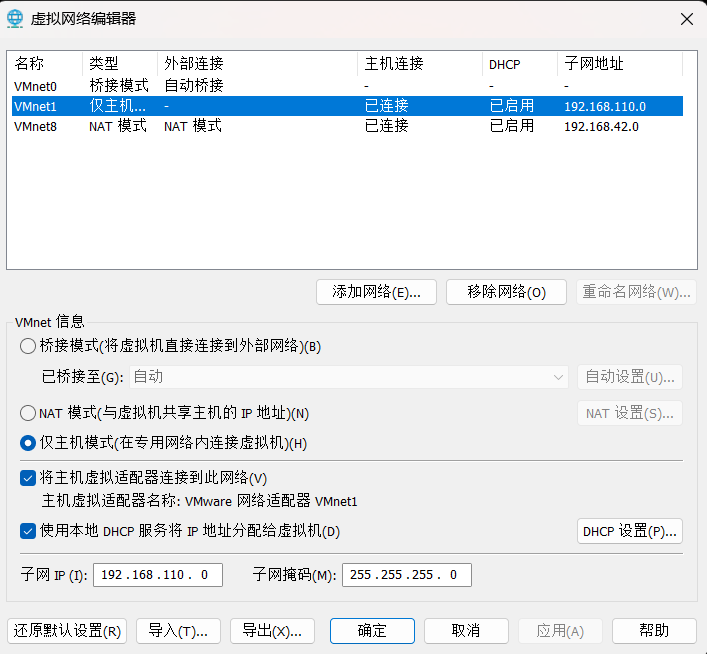This screenshot has height=654, width=707.
Task: Click 自动设置(U)... button
Action: click(x=629, y=377)
